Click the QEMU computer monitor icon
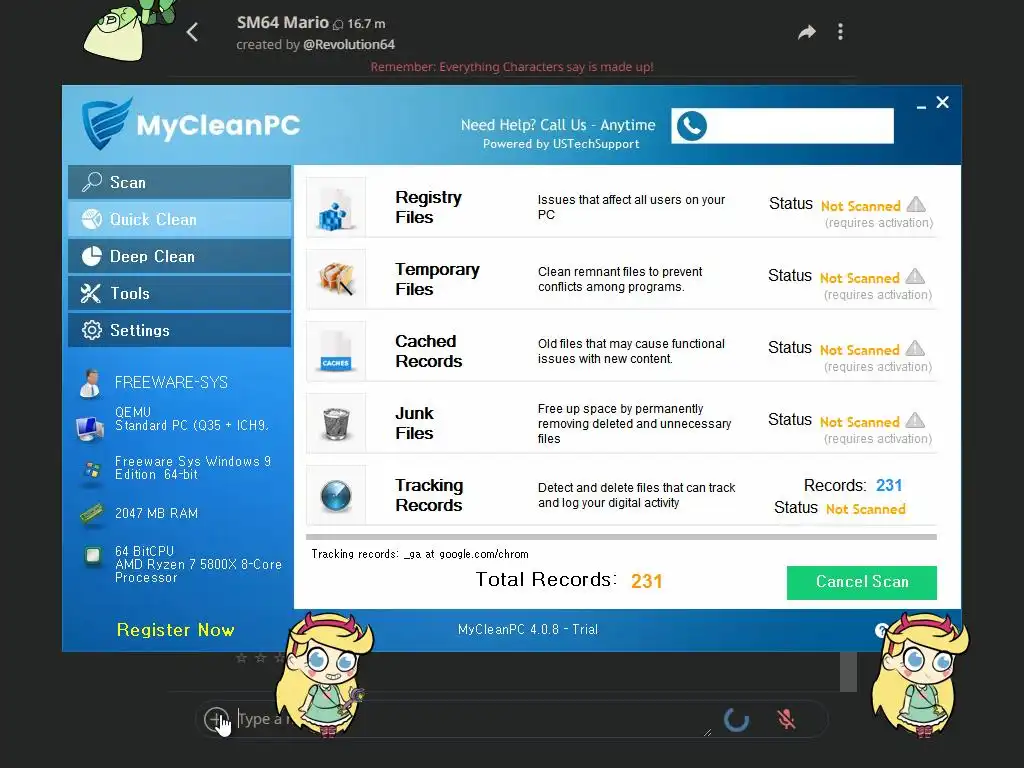 [89, 428]
